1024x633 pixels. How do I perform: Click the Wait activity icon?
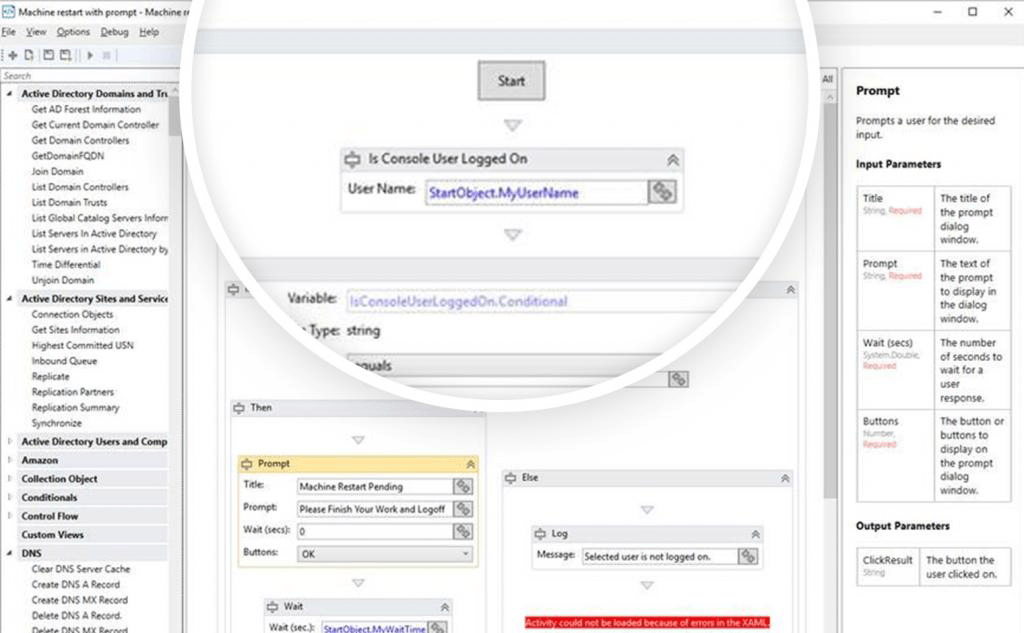click(x=272, y=607)
